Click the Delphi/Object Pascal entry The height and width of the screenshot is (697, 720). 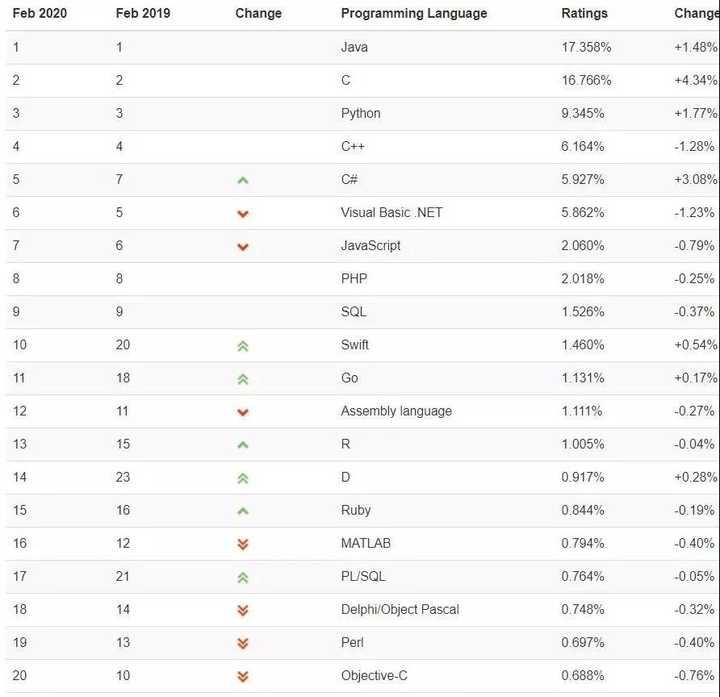coord(400,609)
